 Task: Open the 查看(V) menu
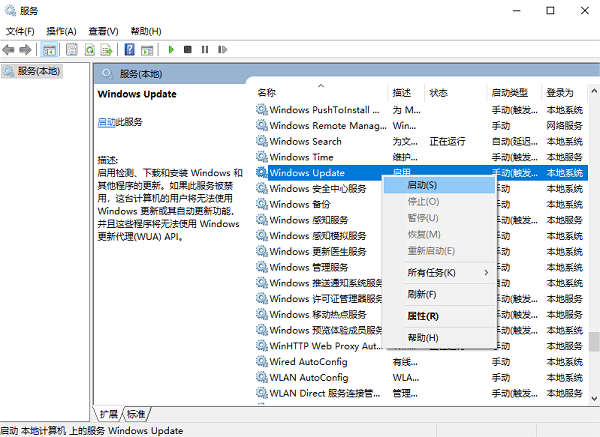coord(103,31)
